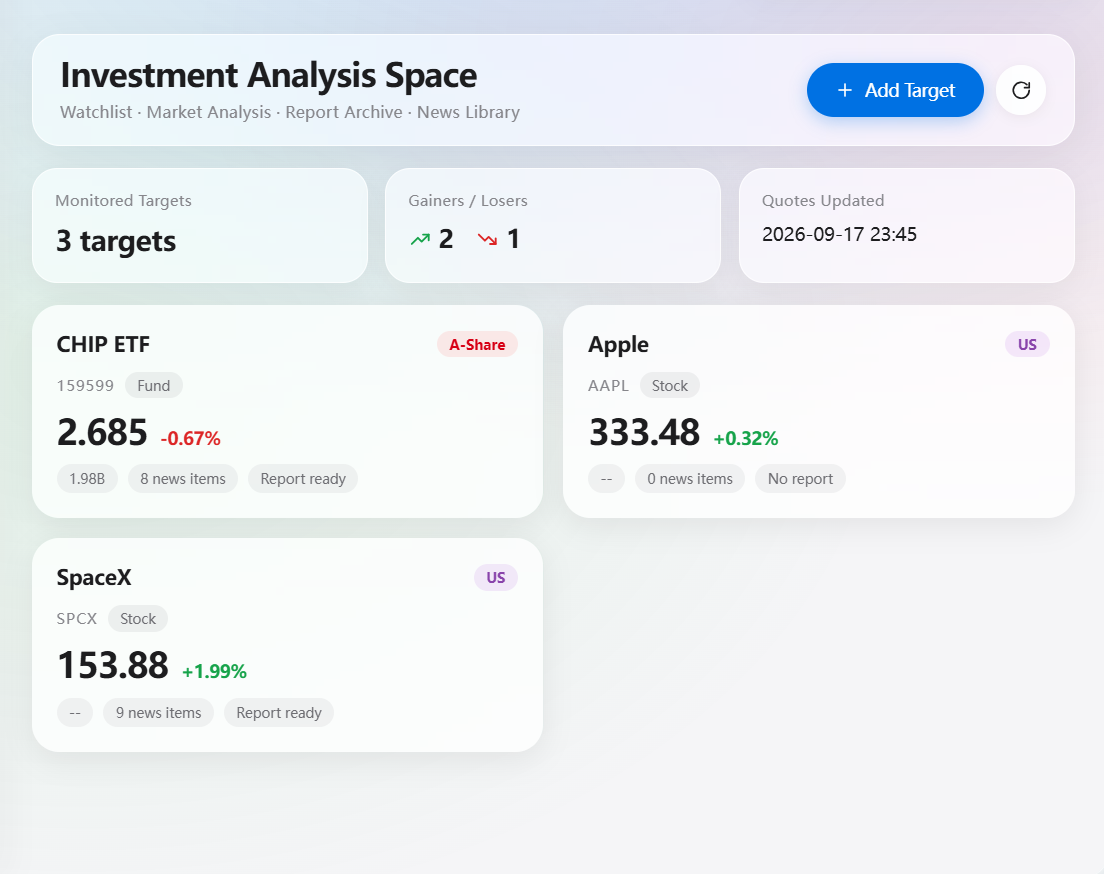Click the US badge on SpaceX card
The height and width of the screenshot is (874, 1104).
496,578
